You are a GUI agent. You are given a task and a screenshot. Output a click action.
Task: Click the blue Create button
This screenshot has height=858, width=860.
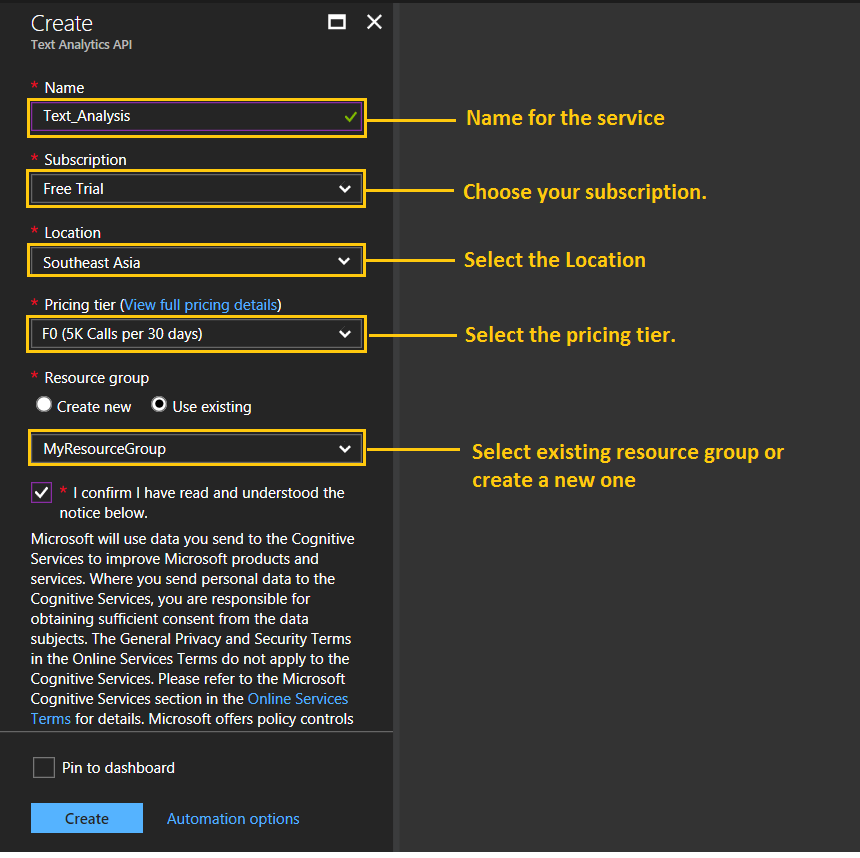[x=87, y=819]
